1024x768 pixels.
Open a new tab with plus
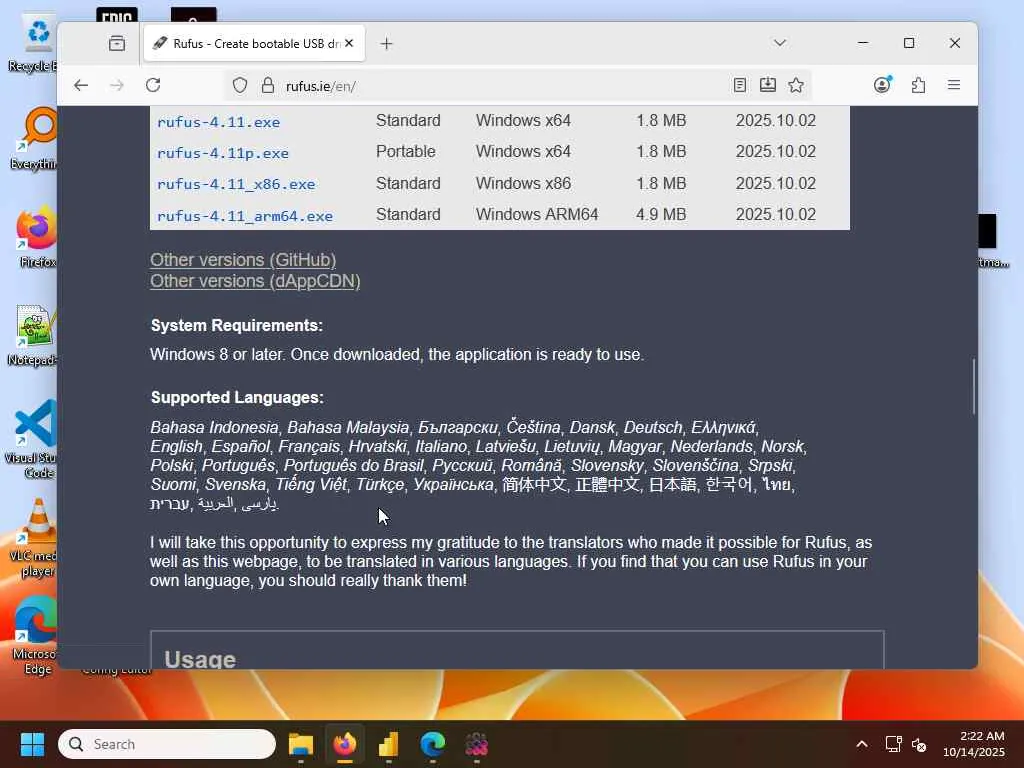[x=386, y=44]
